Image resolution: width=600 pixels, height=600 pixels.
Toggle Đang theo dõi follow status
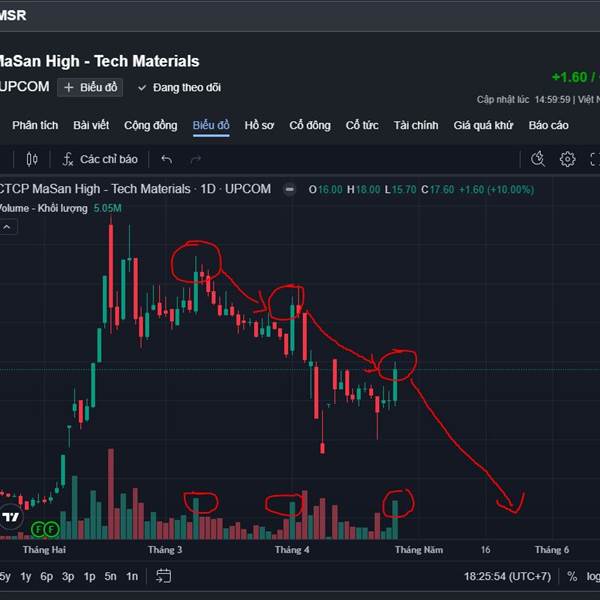pos(179,88)
